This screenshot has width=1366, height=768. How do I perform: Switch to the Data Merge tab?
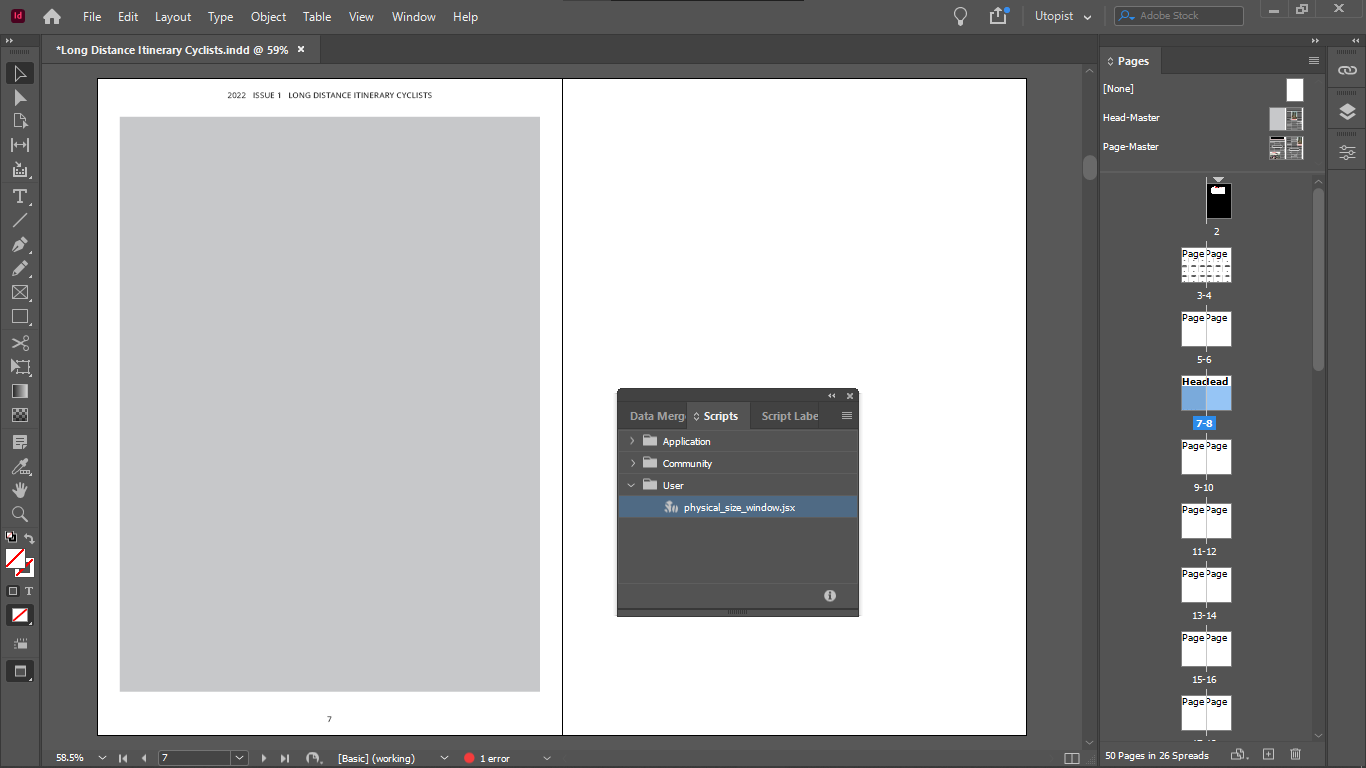coord(655,415)
